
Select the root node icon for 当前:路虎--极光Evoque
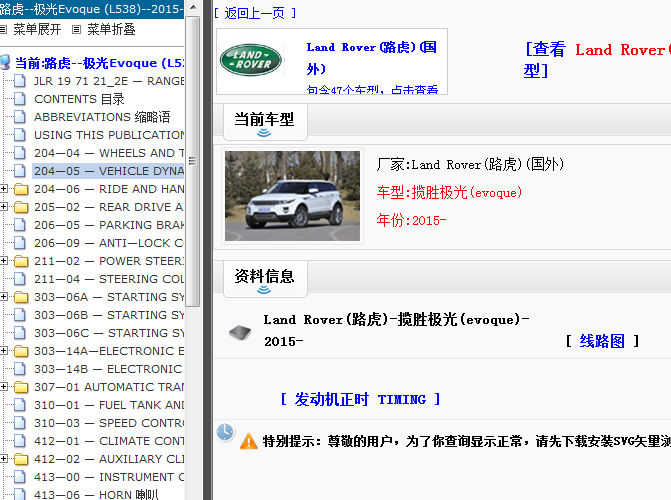5,62
